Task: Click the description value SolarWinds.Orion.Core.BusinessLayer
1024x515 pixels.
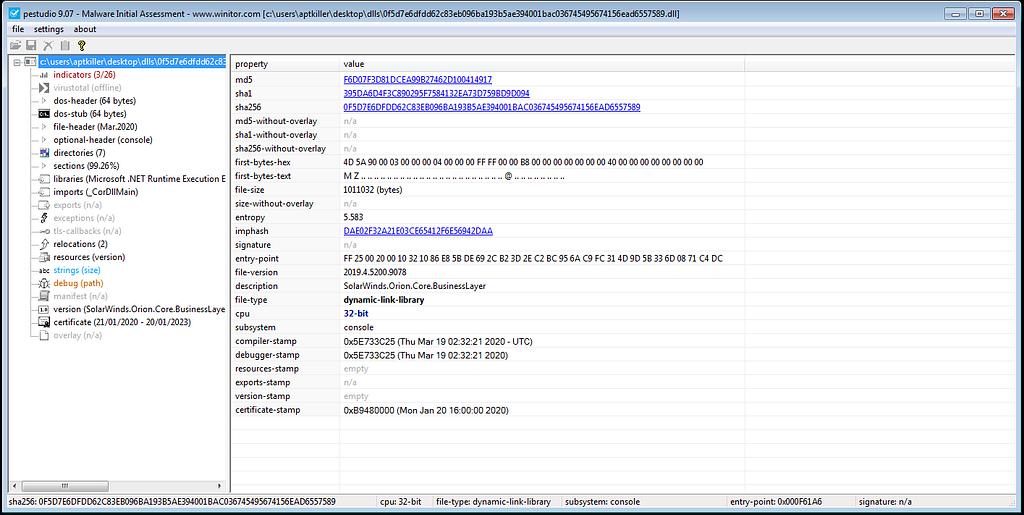Action: pos(414,286)
